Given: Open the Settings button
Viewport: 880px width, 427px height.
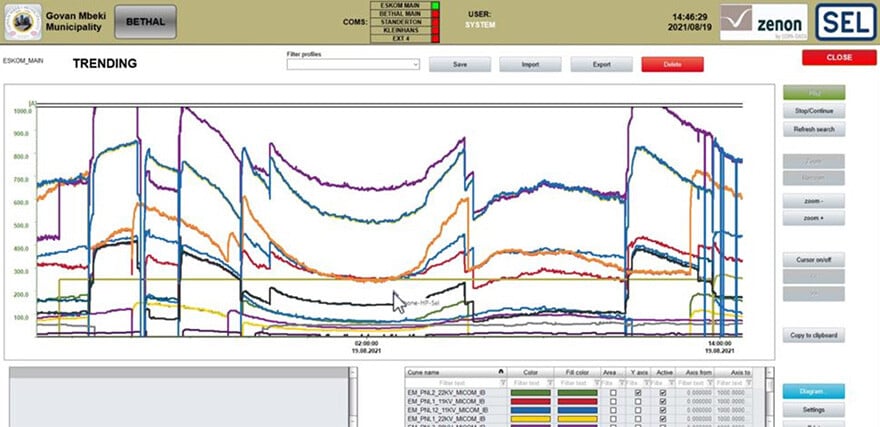Looking at the screenshot, I should coord(814,410).
